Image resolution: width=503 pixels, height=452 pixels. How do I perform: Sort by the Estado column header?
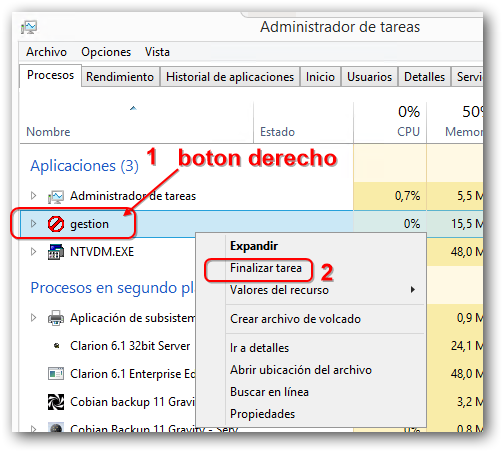[277, 132]
